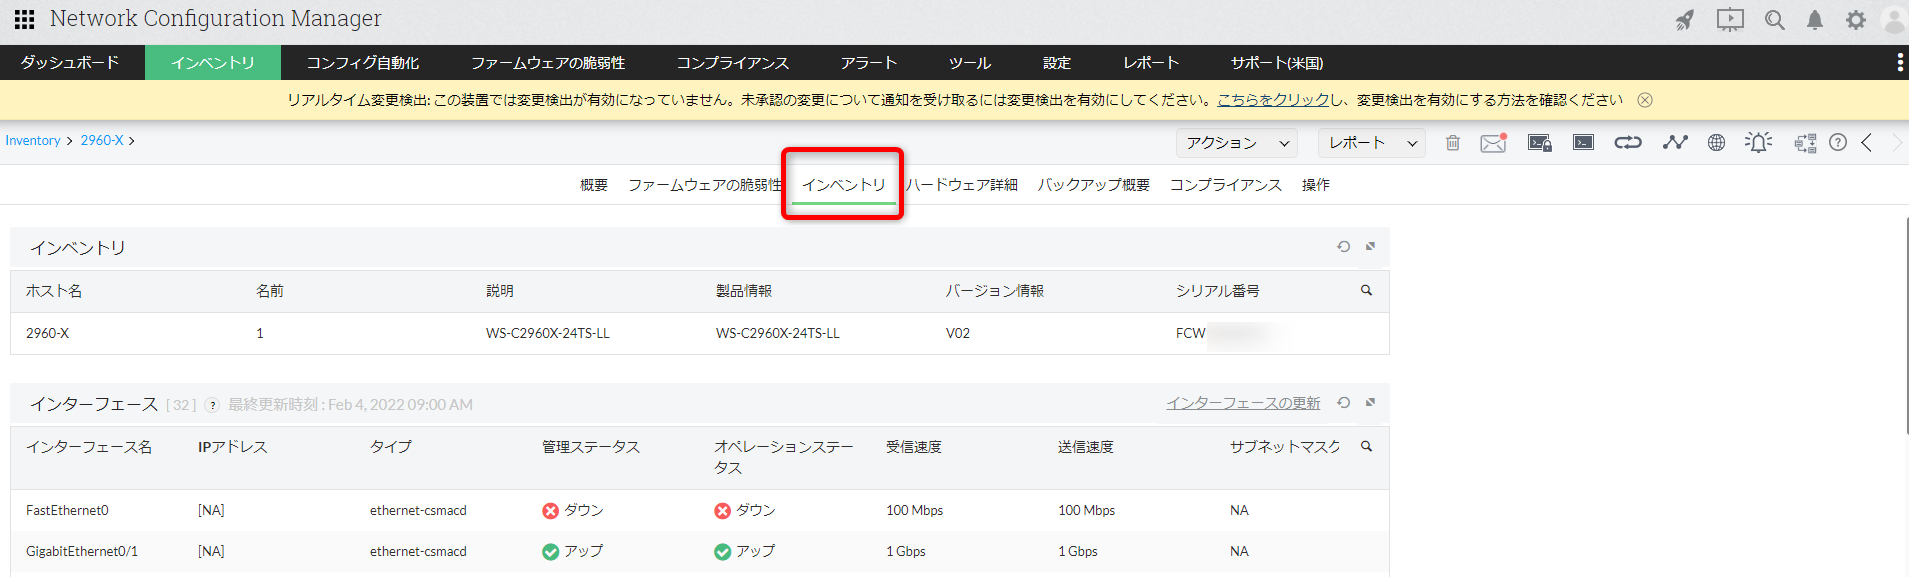Switch to the ハードウェア詳細 tab

click(962, 185)
